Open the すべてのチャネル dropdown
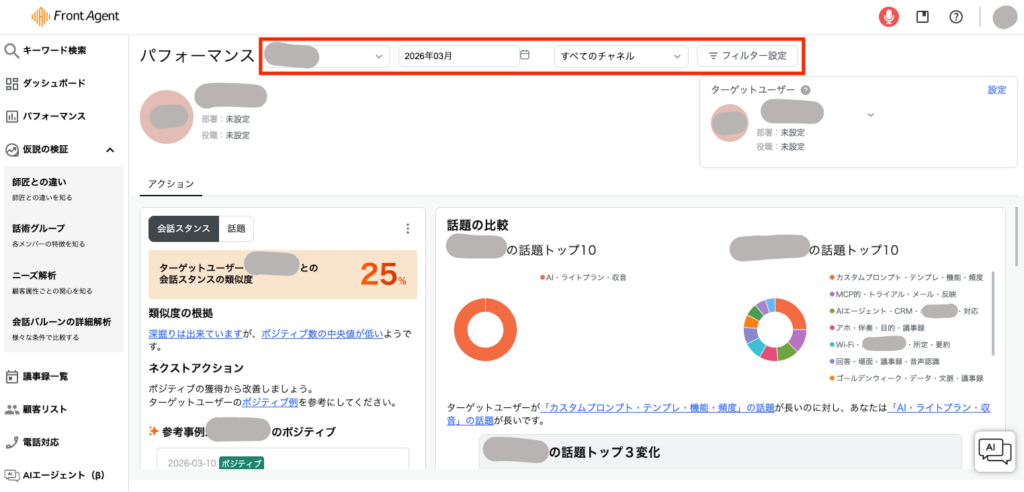 coord(621,56)
